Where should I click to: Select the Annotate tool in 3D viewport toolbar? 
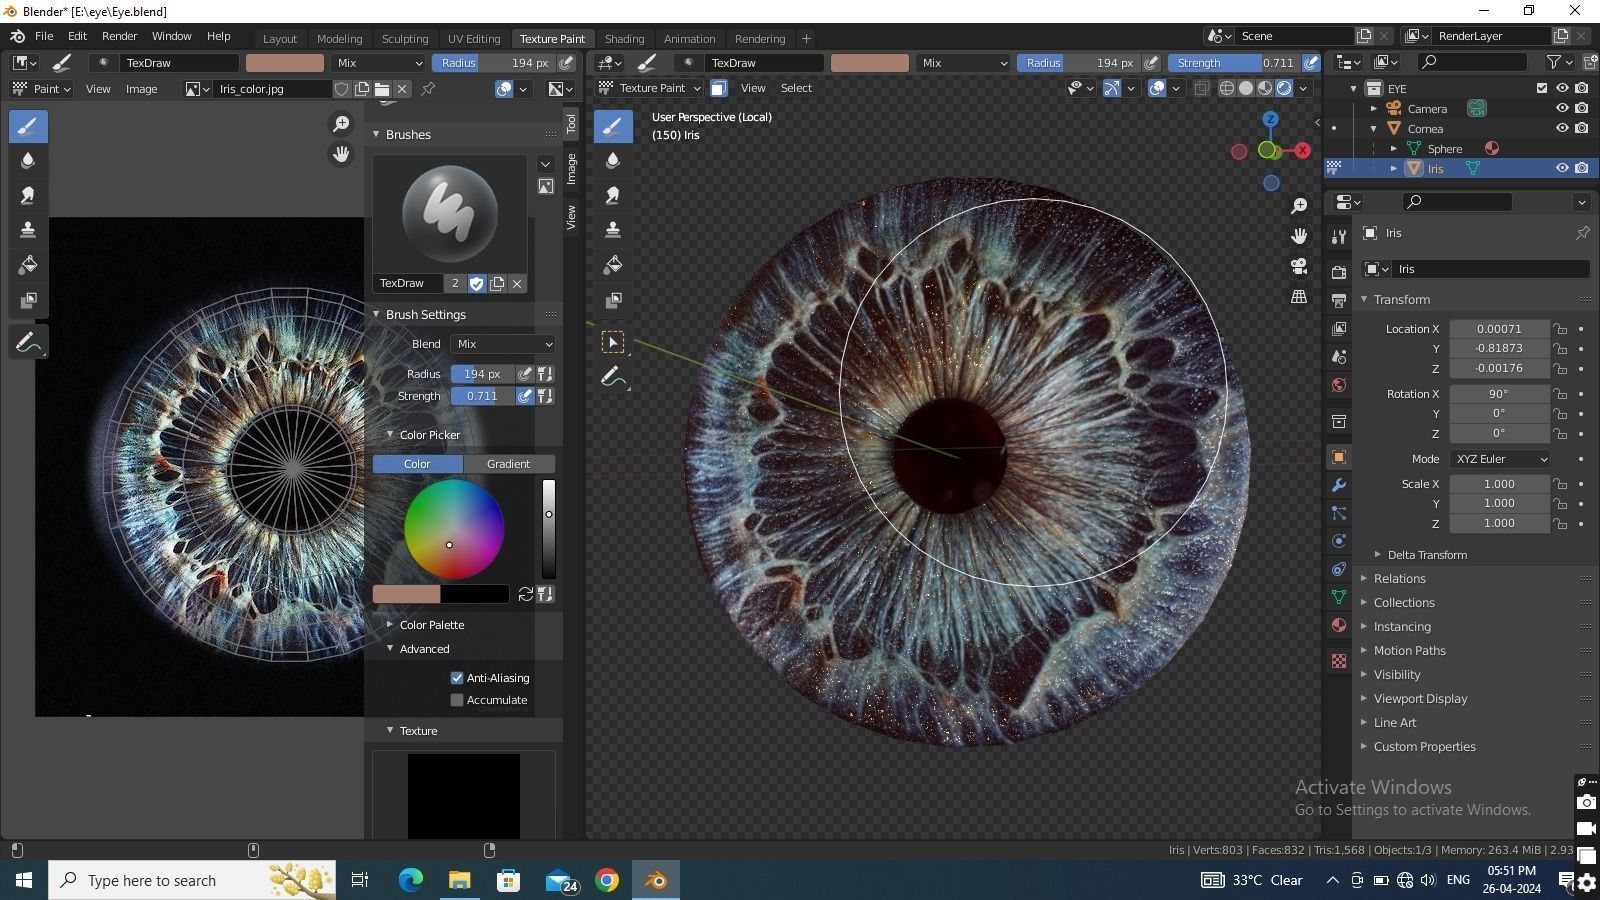click(613, 378)
